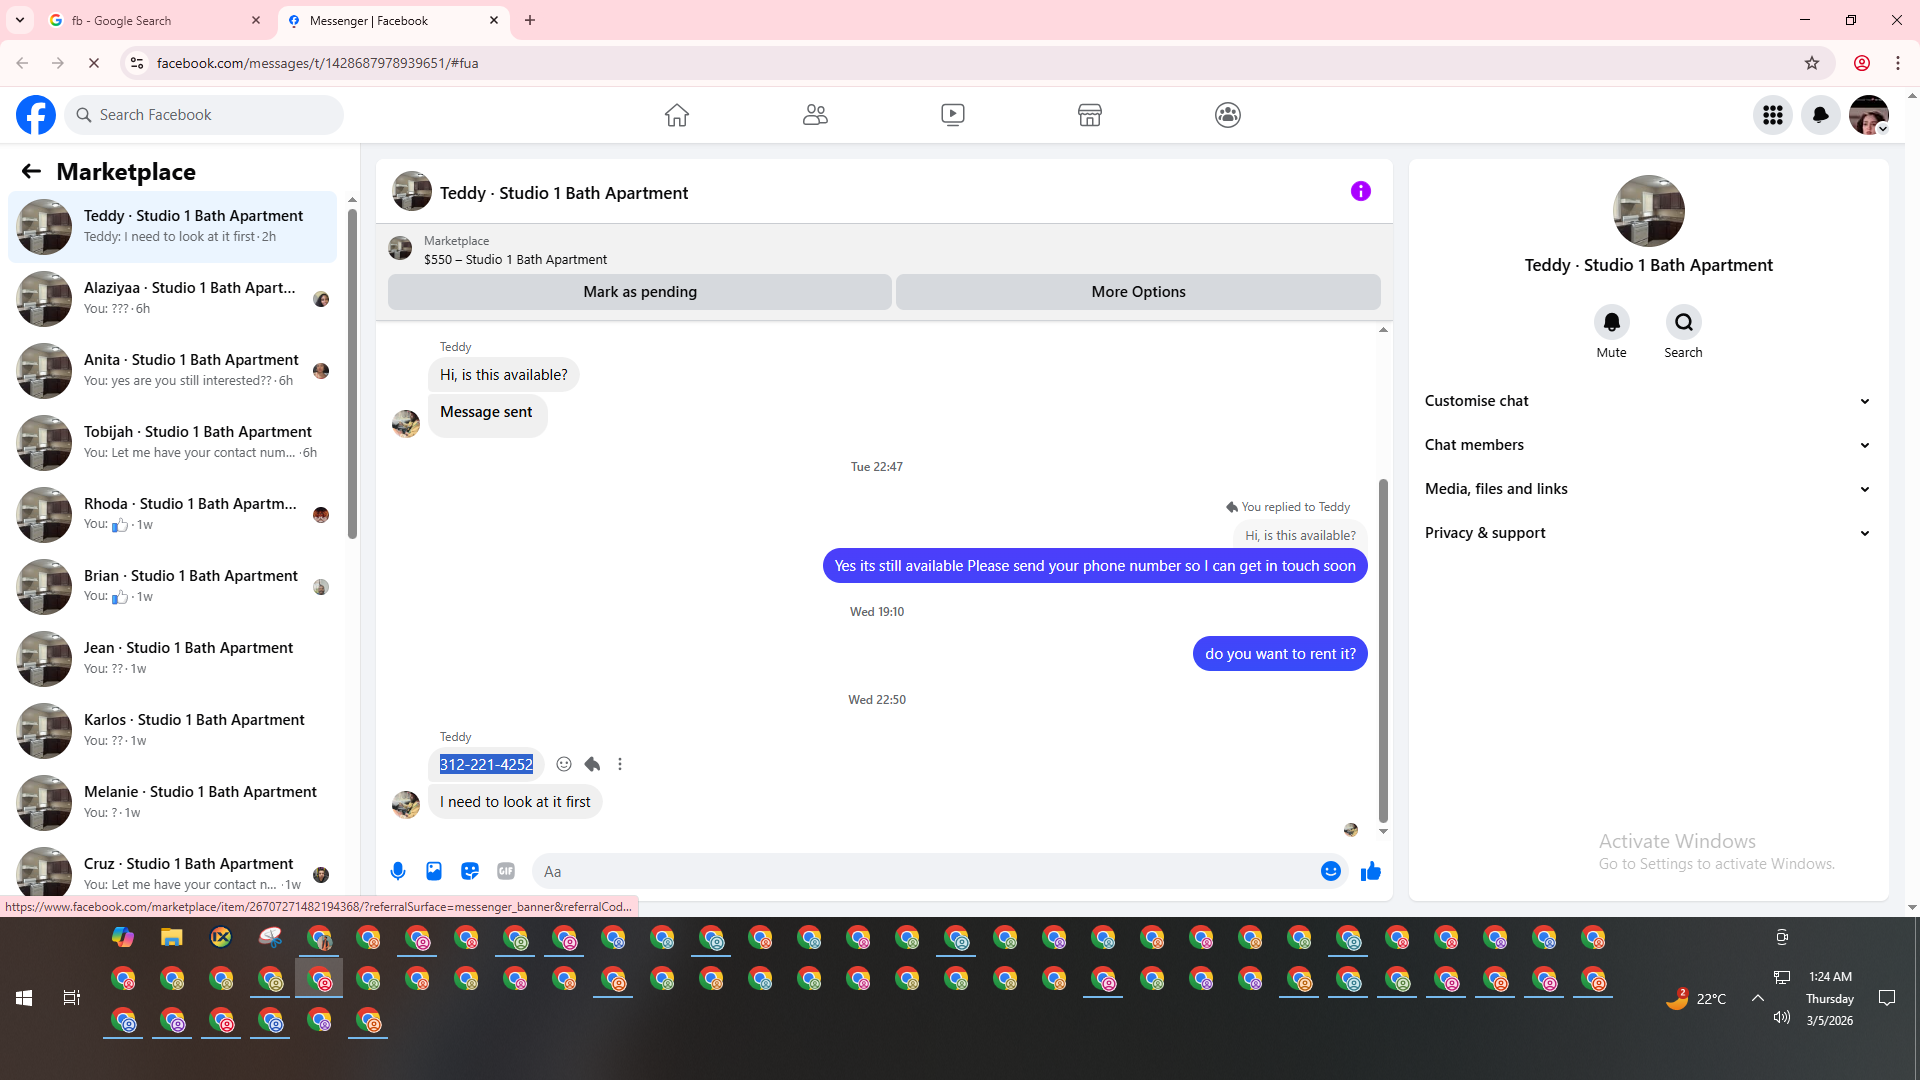Expand the Chat members section
The image size is (1920, 1080).
coord(1648,445)
